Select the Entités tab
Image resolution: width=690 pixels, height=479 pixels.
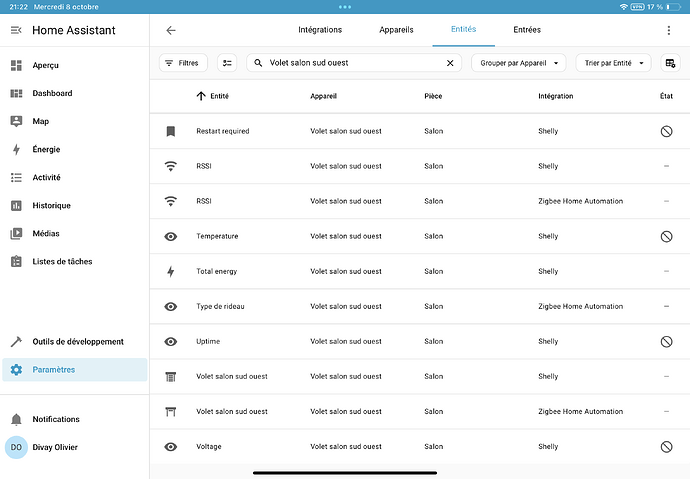[x=463, y=29]
